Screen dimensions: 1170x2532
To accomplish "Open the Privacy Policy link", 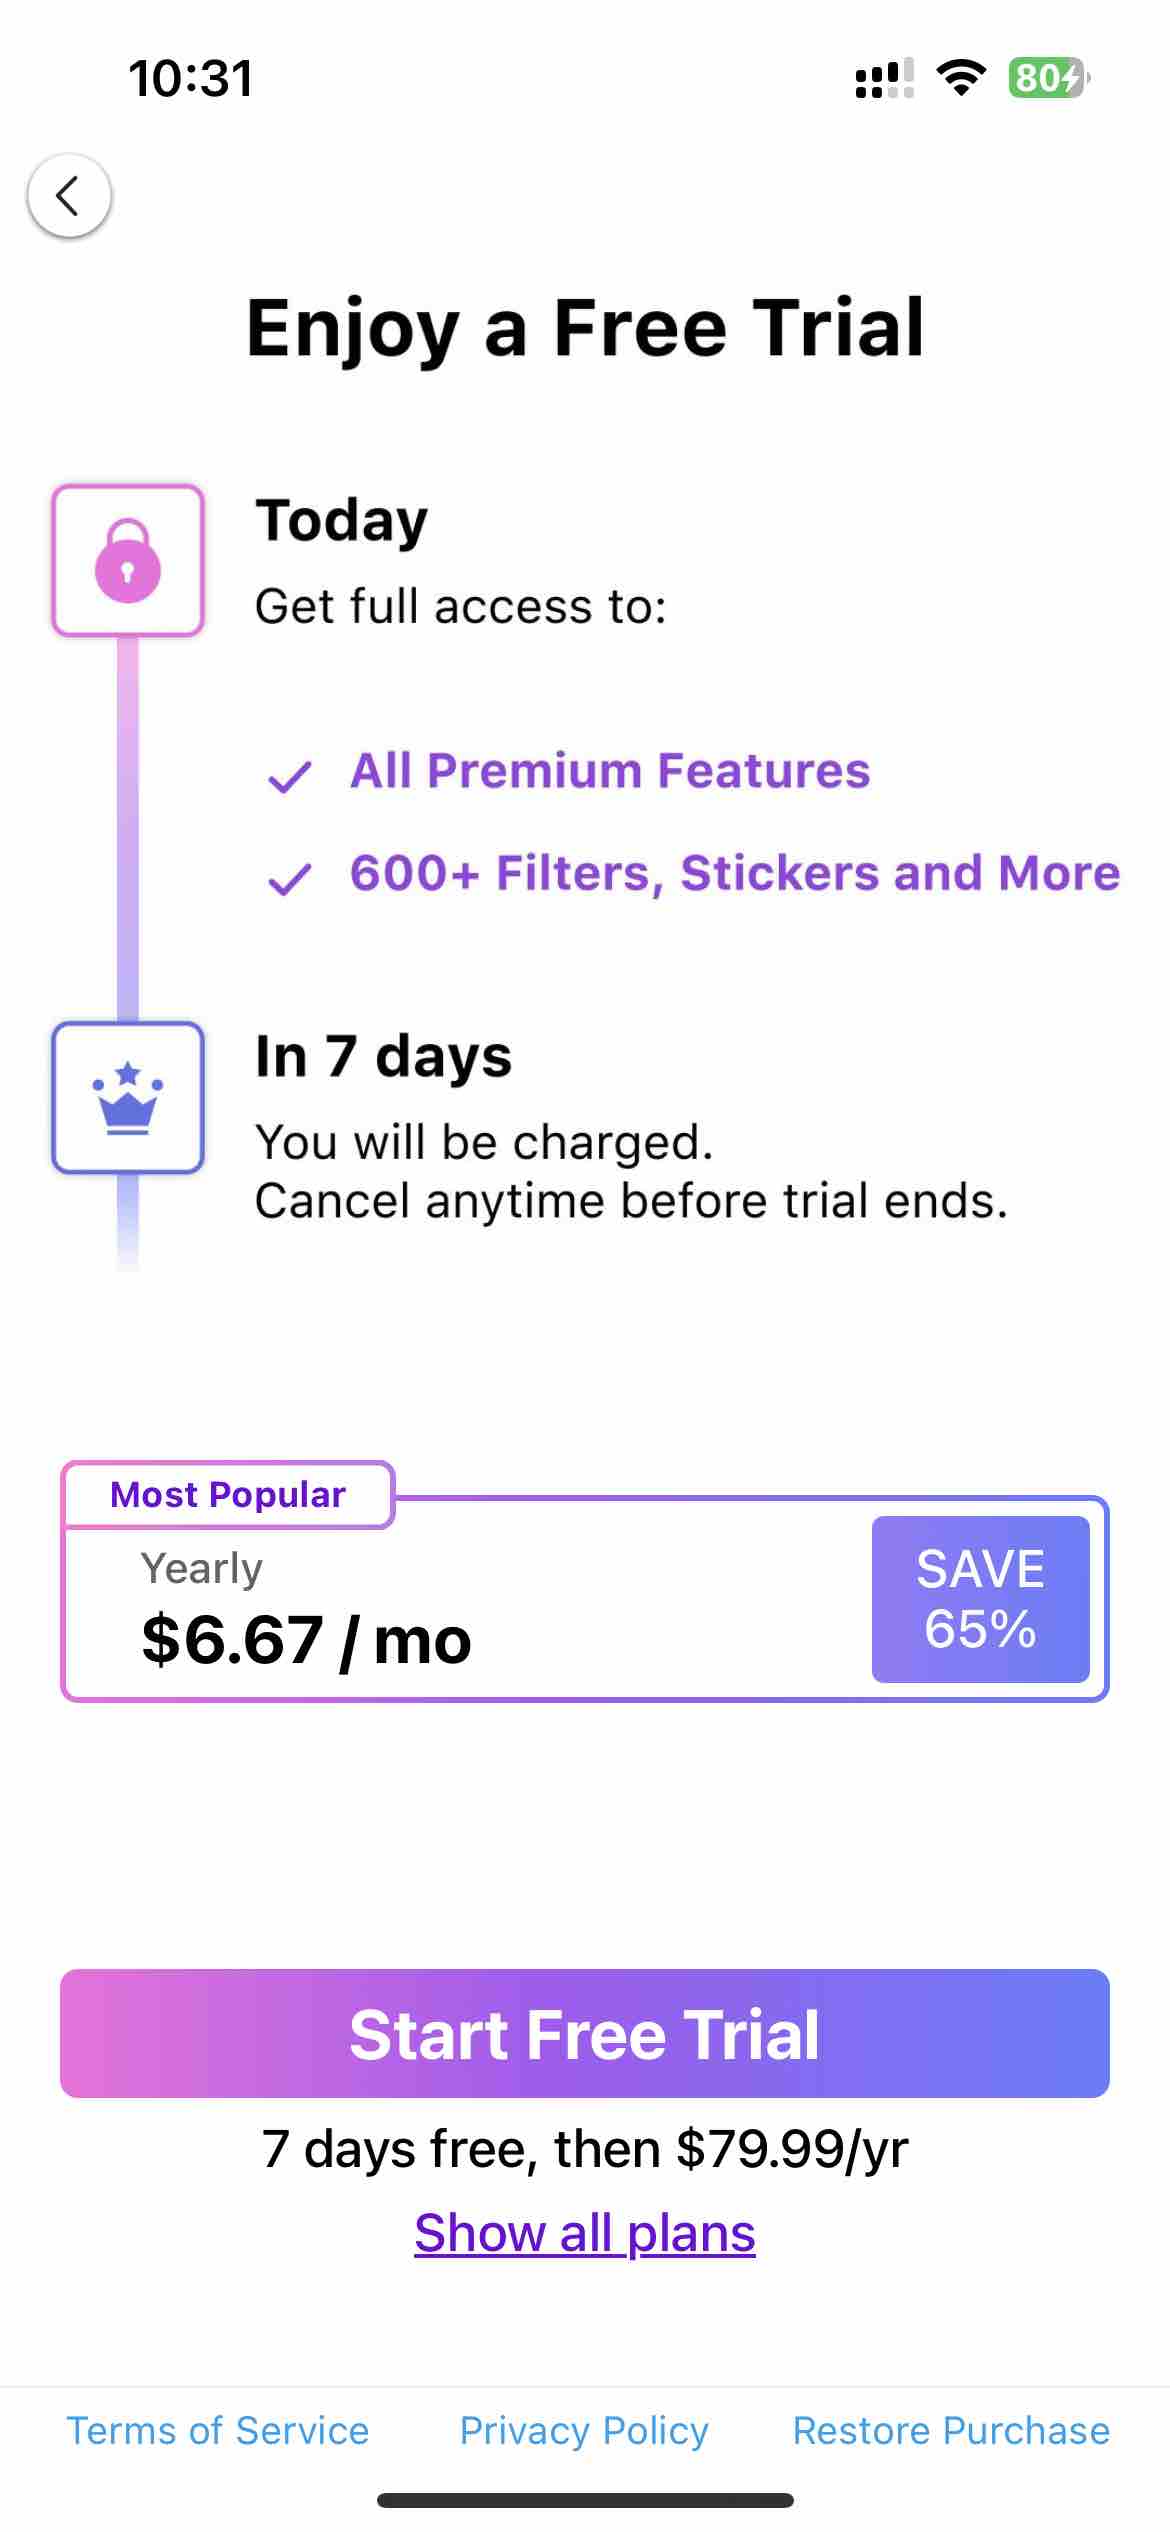I will pyautogui.click(x=584, y=2430).
